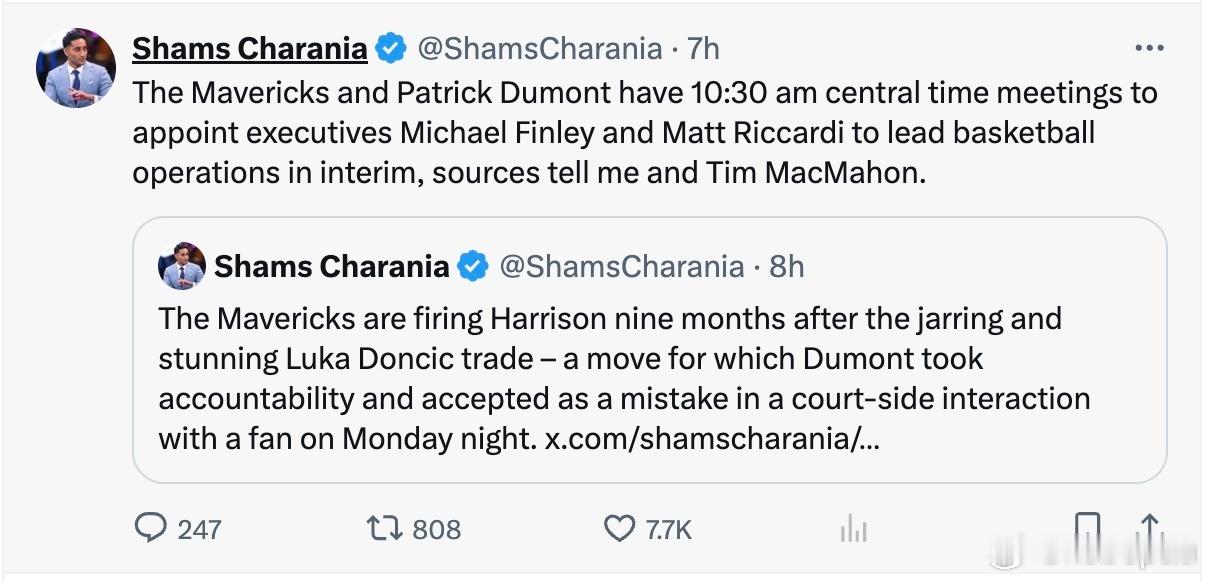Click the @ShamsCharania handle in quoted tweet
Viewport: 1208px width, 582px height.
621,266
